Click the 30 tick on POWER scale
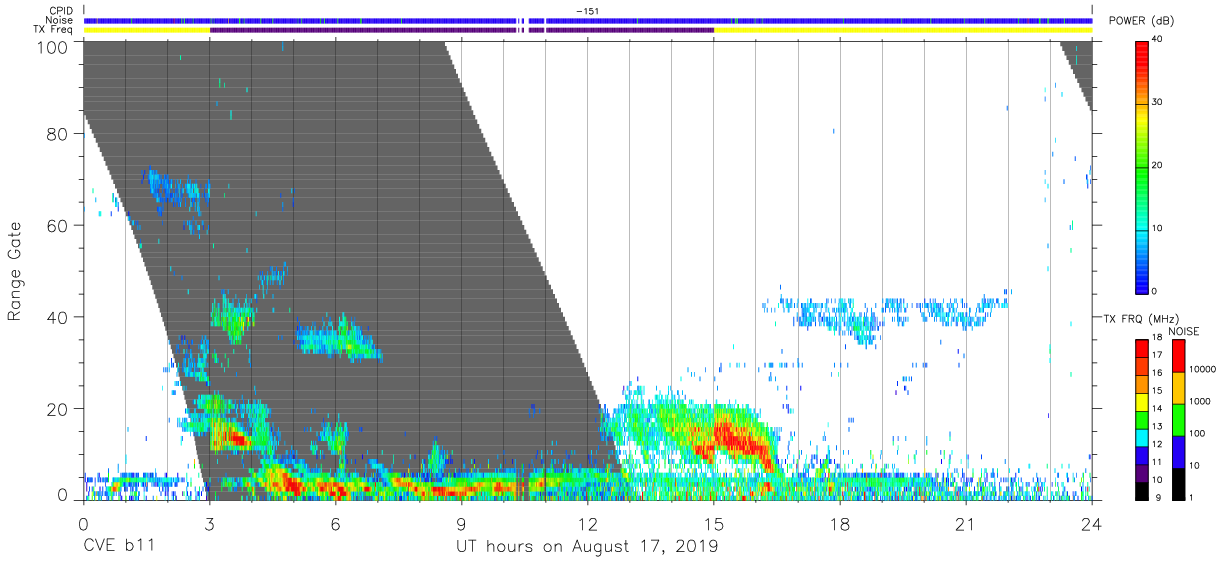 (1159, 103)
